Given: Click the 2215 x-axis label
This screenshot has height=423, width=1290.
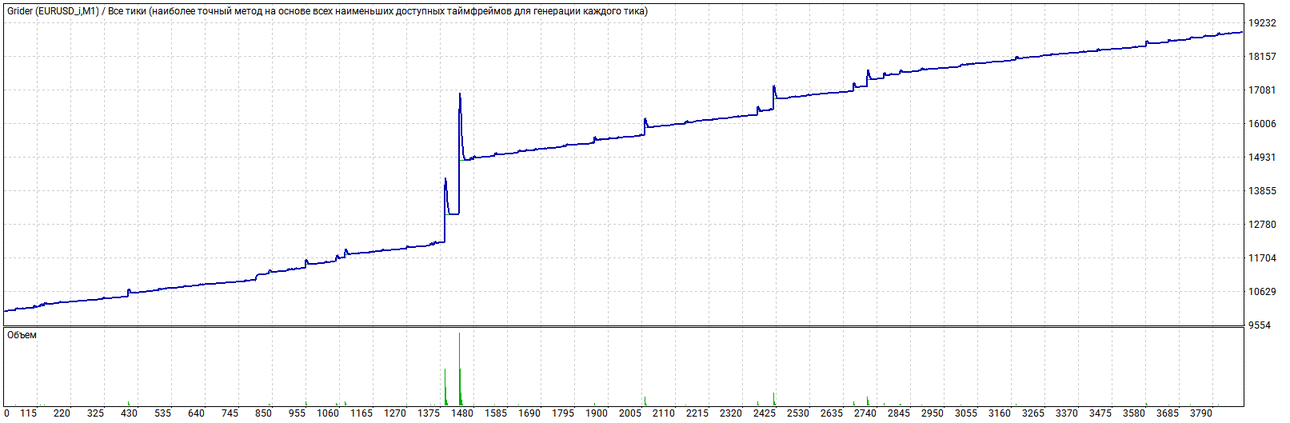Looking at the screenshot, I should coord(697,412).
